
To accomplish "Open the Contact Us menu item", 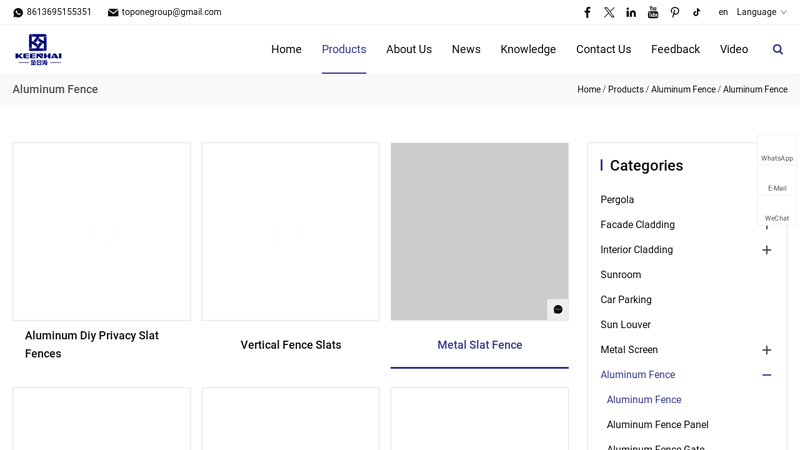I will tap(604, 49).
